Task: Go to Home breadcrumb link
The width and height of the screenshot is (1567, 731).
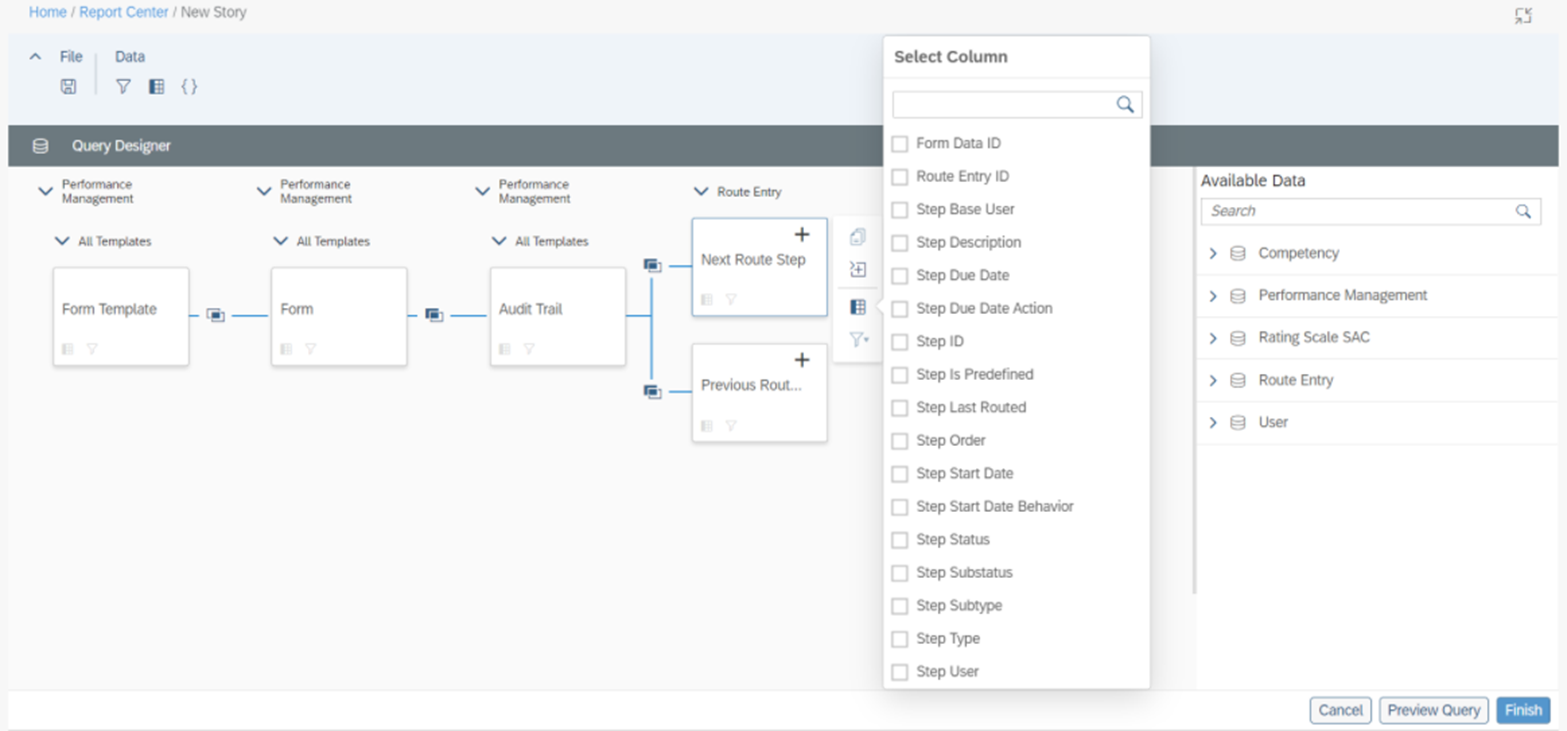Action: [x=48, y=13]
